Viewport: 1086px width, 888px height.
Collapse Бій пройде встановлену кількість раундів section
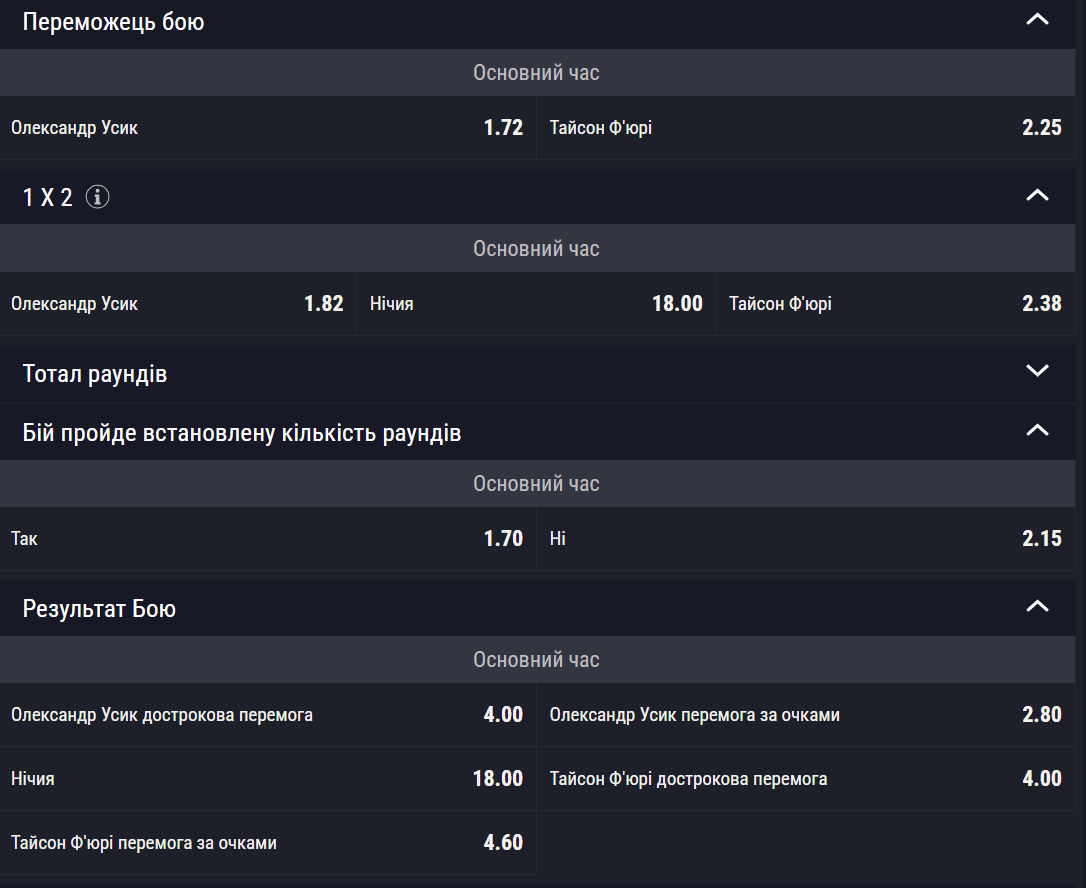click(1037, 431)
